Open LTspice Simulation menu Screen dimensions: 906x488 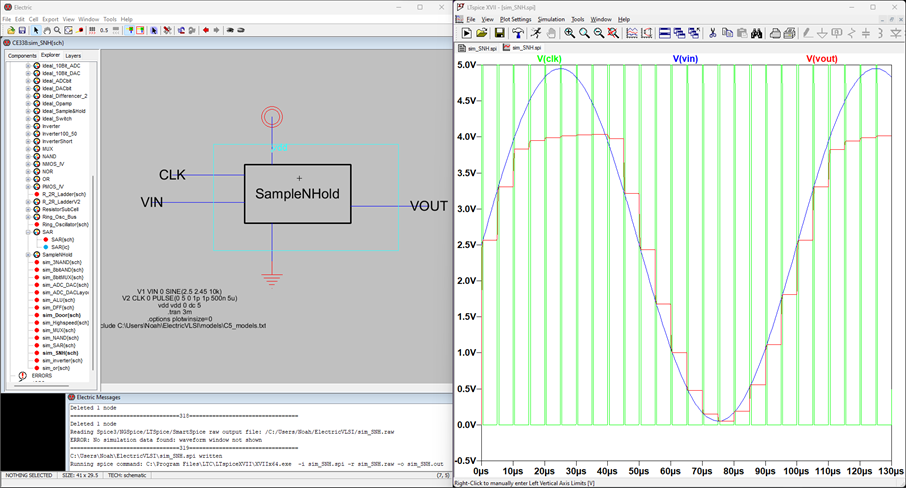[x=551, y=19]
